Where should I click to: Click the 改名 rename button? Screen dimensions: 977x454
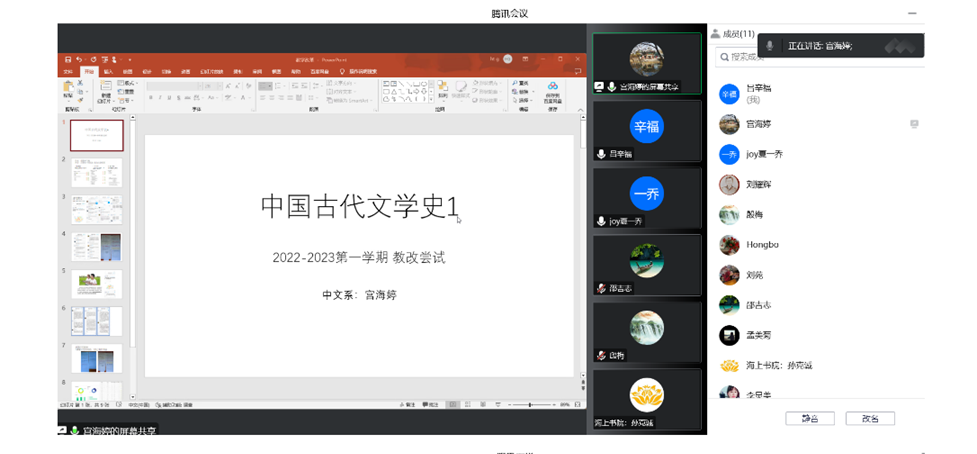click(869, 418)
